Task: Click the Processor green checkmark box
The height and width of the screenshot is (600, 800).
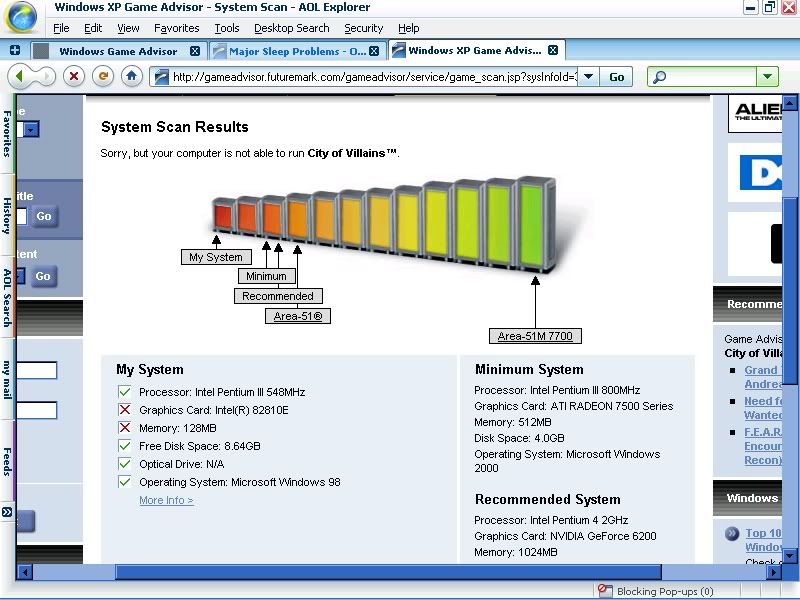Action: (124, 392)
